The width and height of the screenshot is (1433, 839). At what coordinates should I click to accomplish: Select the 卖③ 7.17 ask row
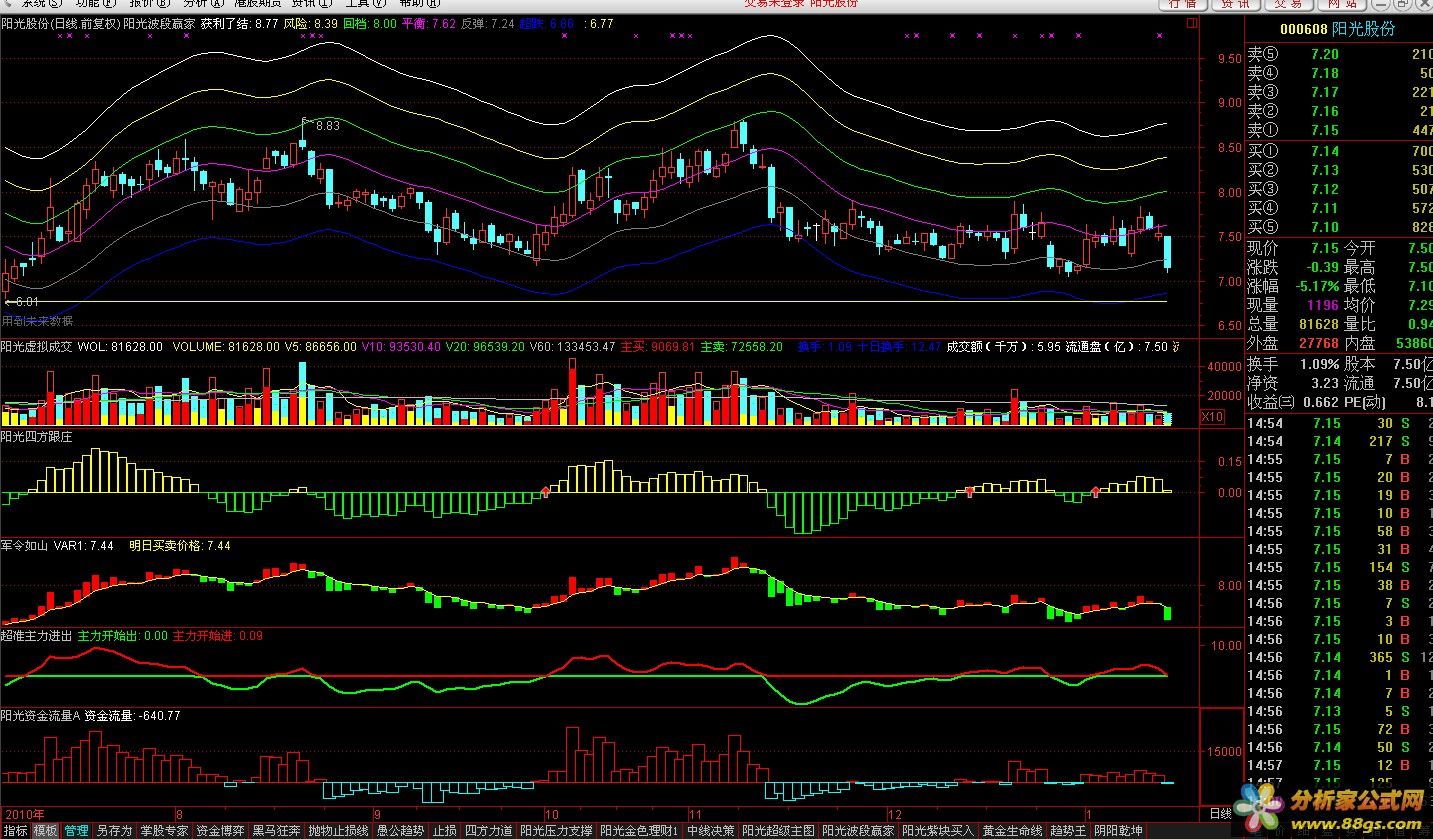pyautogui.click(x=1339, y=92)
